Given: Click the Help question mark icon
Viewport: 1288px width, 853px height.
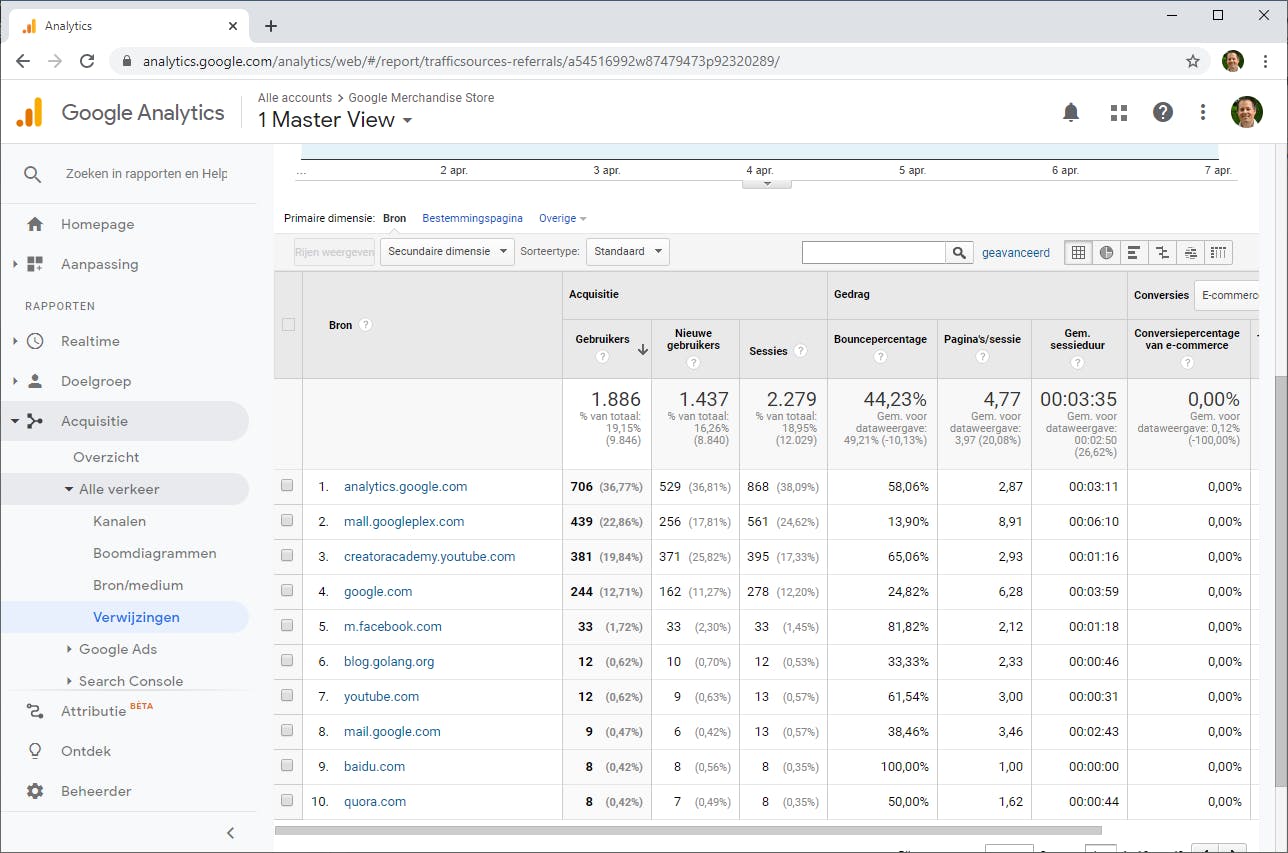Looking at the screenshot, I should coord(1162,112).
